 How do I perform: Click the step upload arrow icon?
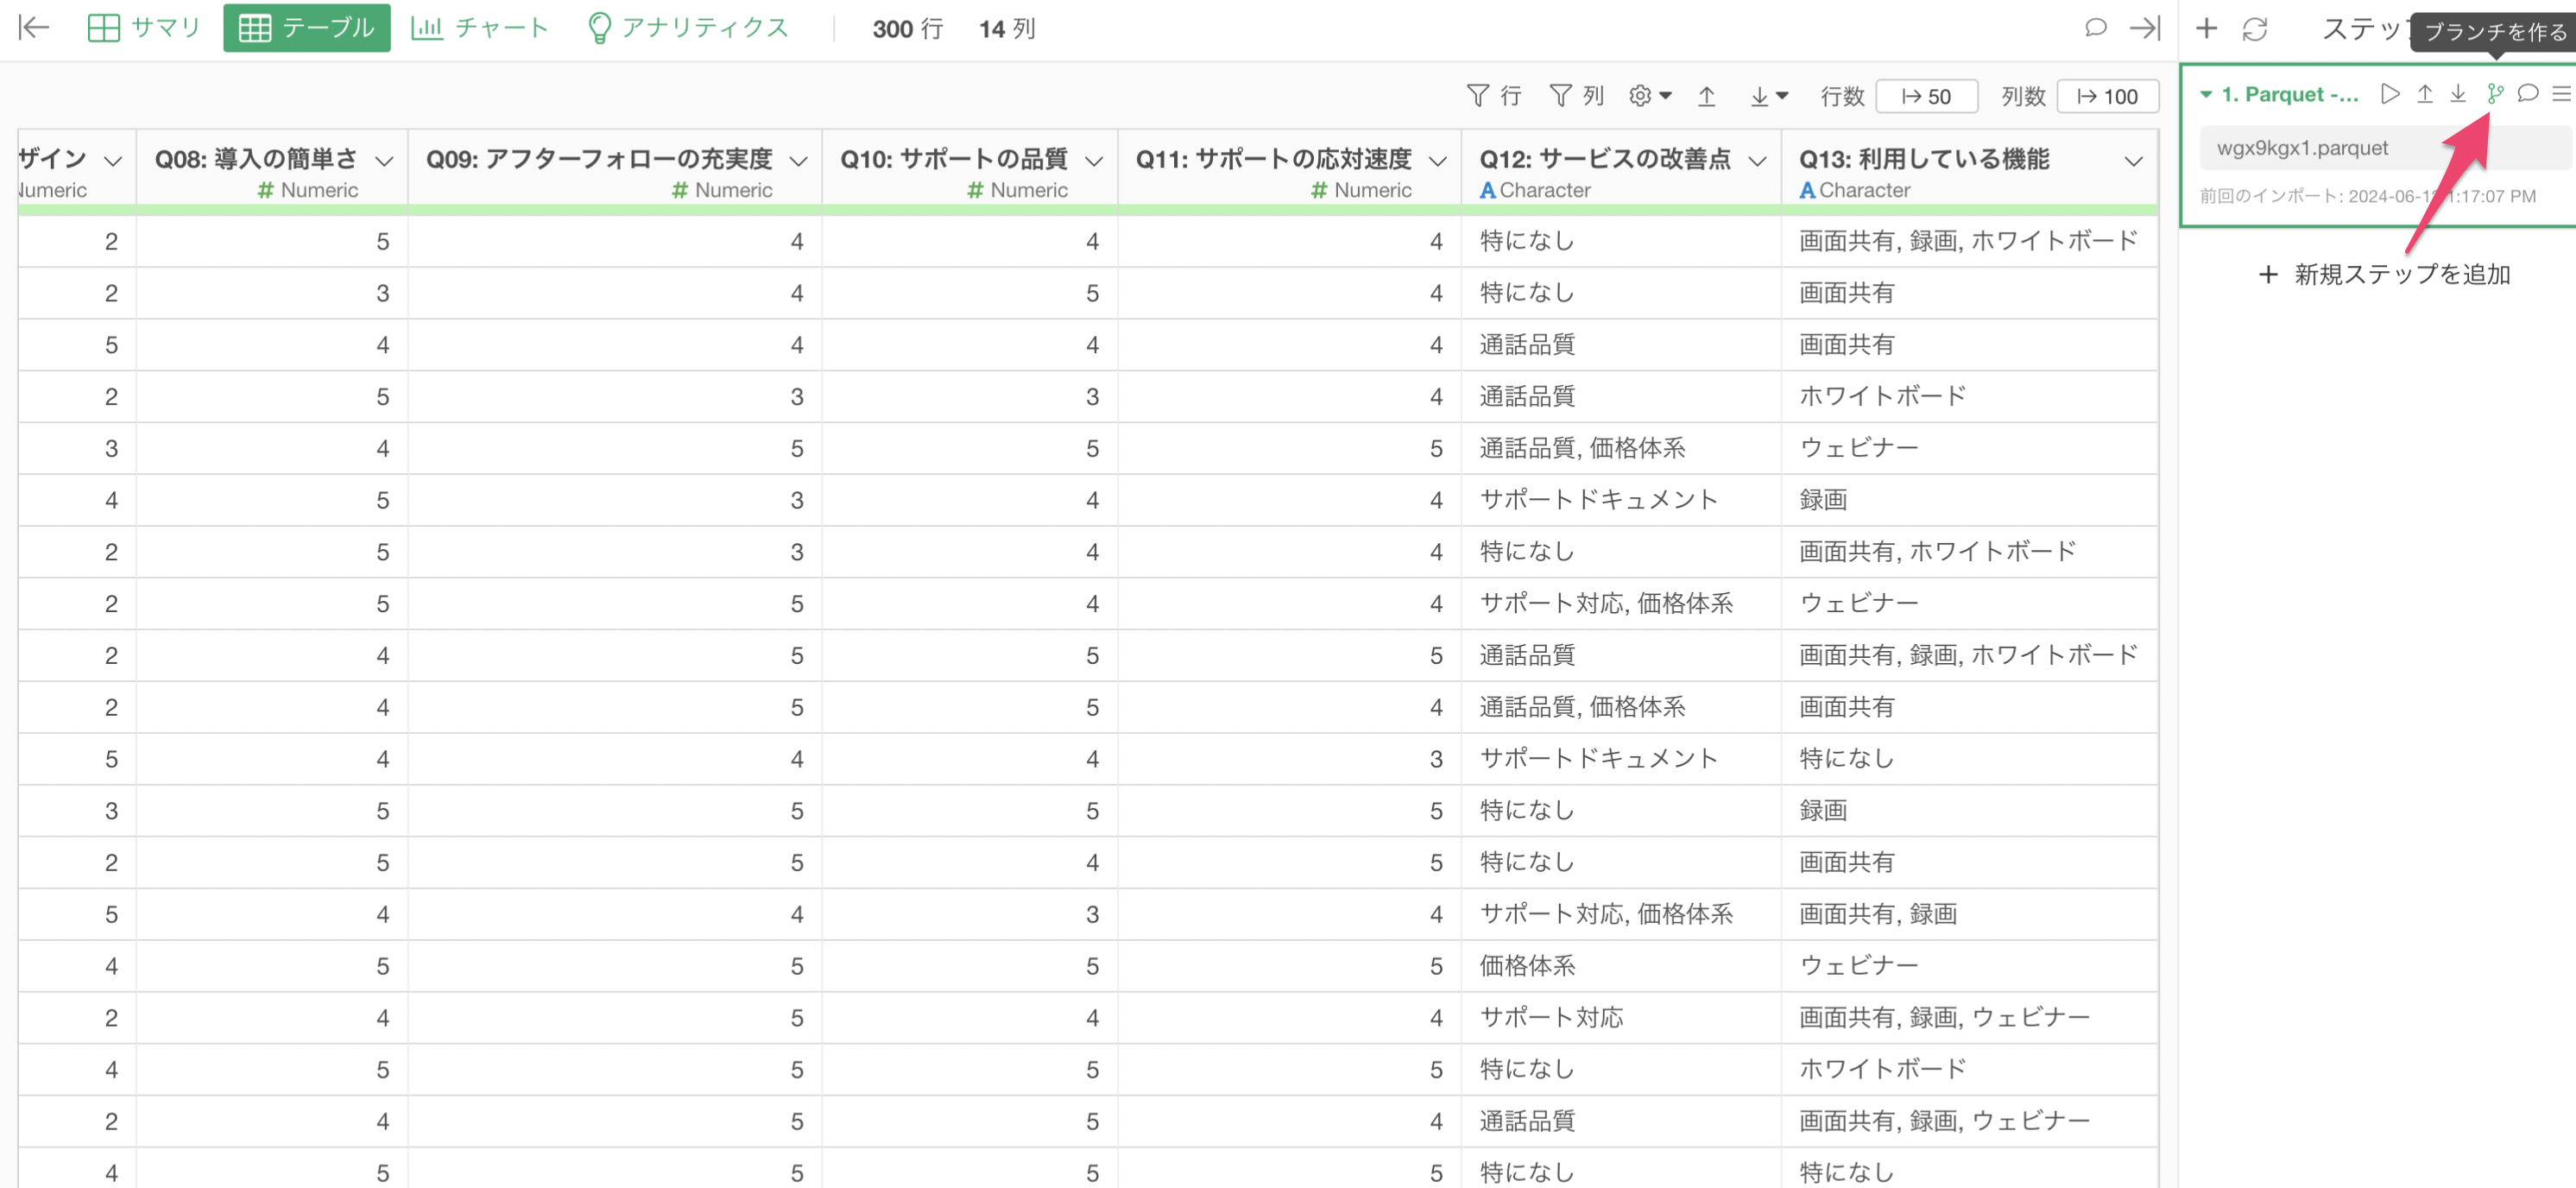point(2425,94)
